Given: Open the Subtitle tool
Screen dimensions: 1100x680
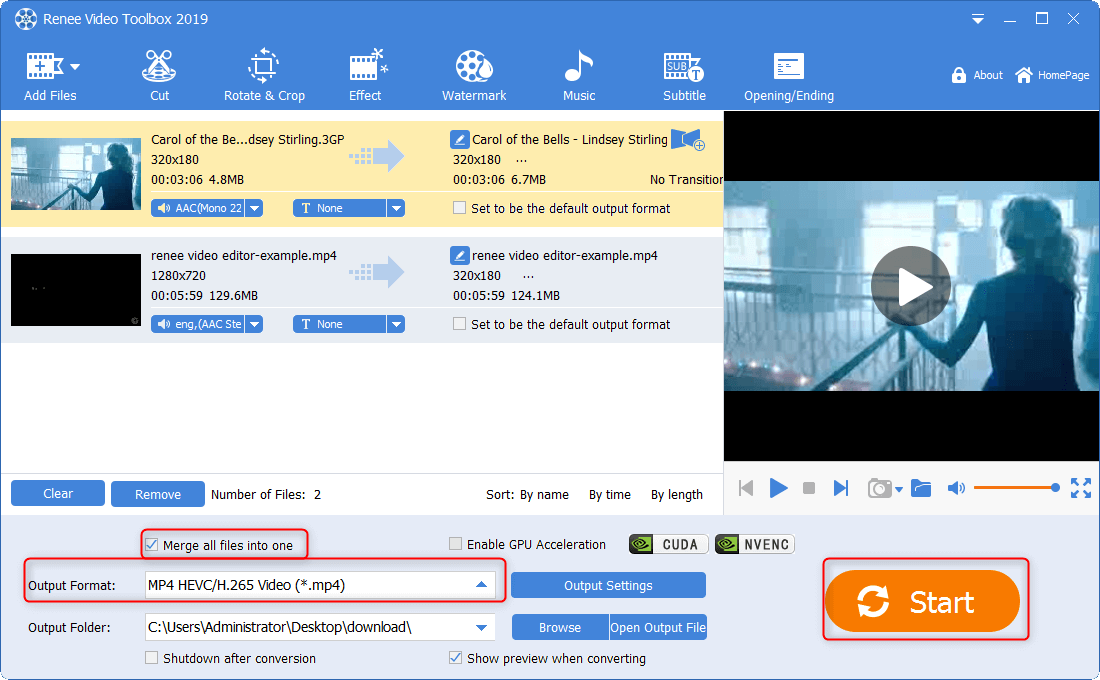Looking at the screenshot, I should pos(684,76).
